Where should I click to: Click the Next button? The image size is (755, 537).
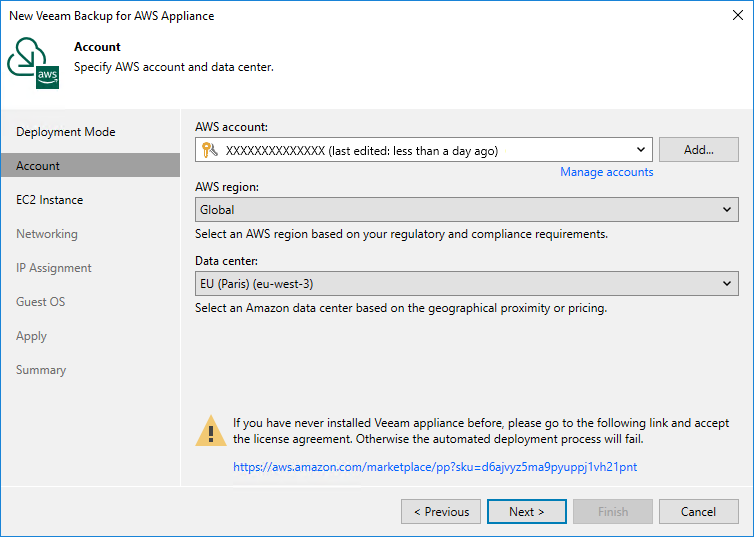(x=526, y=512)
